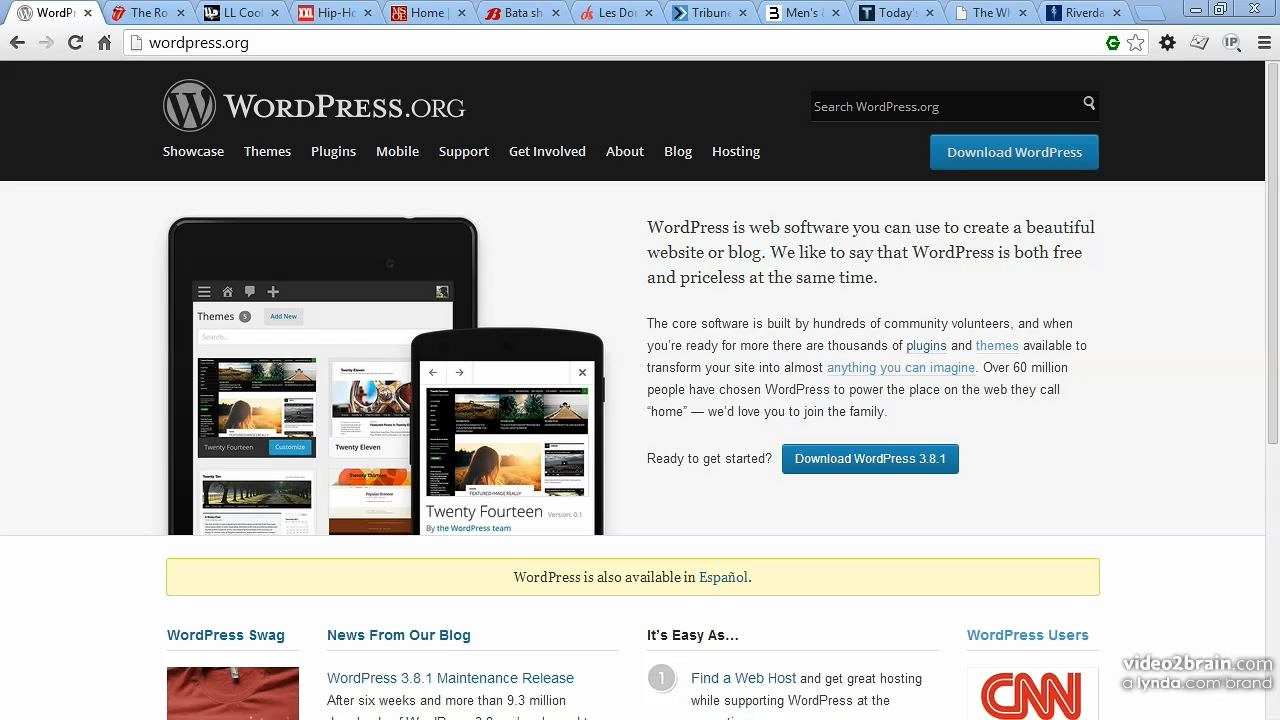Open the Blog navigation item
1280x720 pixels.
pyautogui.click(x=678, y=151)
